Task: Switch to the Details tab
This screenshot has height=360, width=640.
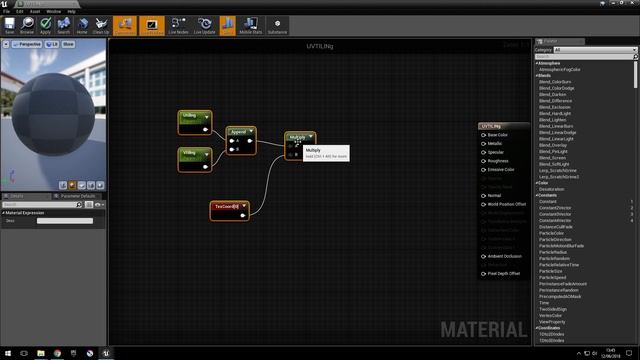Action: click(x=26, y=196)
